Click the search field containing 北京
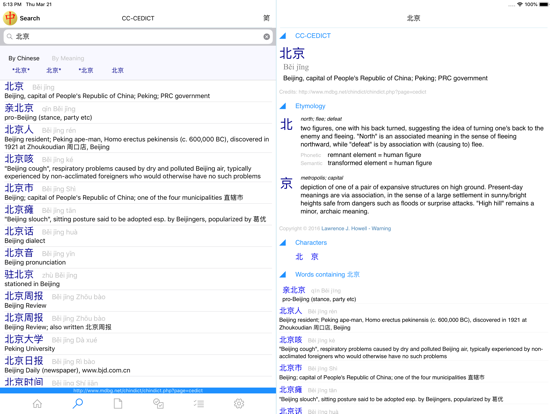The width and height of the screenshot is (552, 414). tap(138, 37)
